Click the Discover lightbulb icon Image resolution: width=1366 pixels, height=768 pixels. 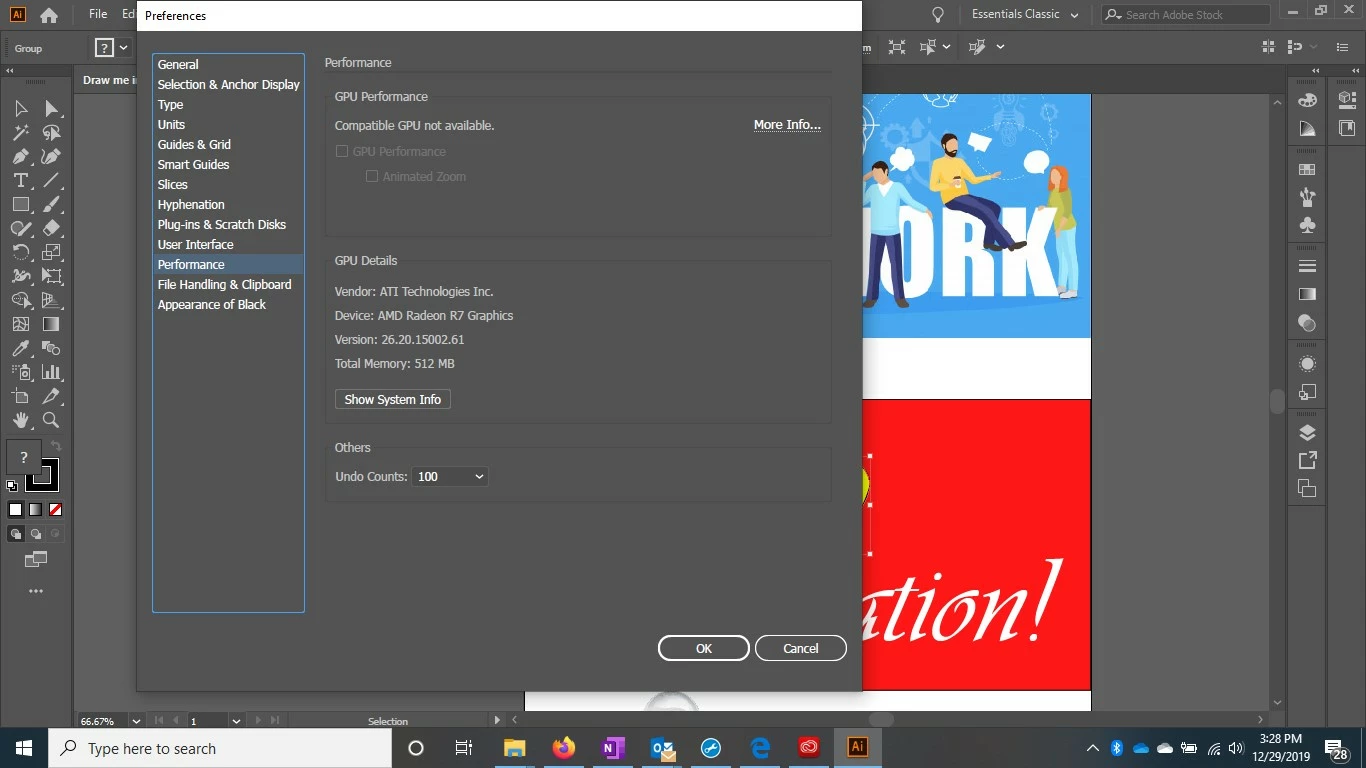point(937,15)
